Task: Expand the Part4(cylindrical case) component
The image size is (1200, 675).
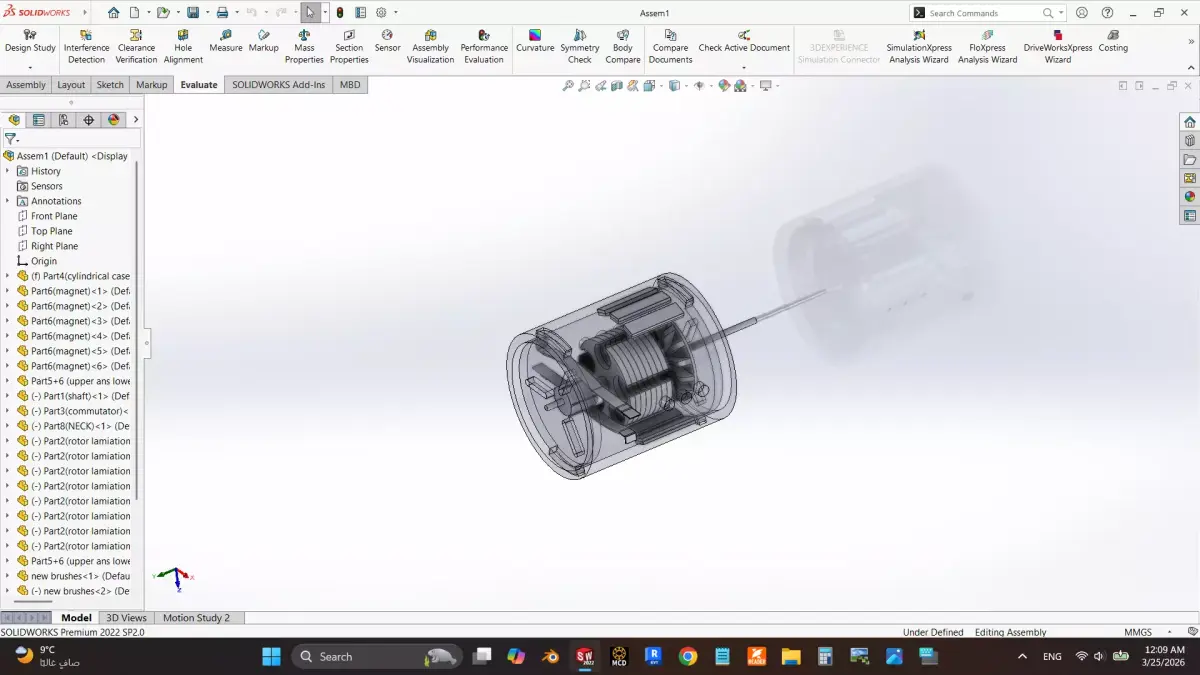Action: tap(7, 276)
